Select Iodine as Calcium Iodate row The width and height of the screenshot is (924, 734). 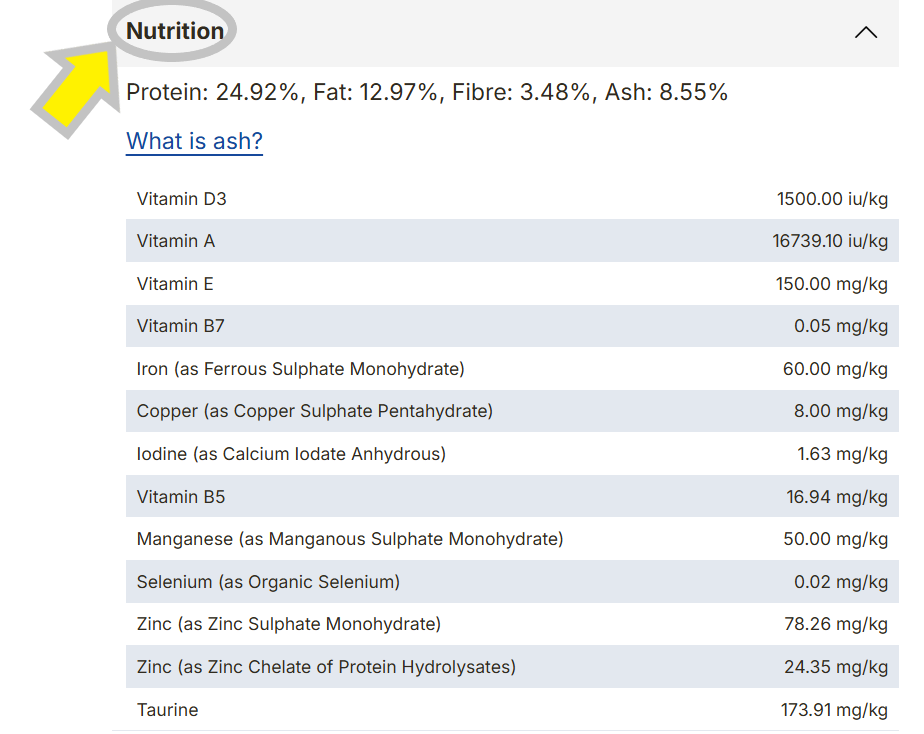tap(512, 454)
